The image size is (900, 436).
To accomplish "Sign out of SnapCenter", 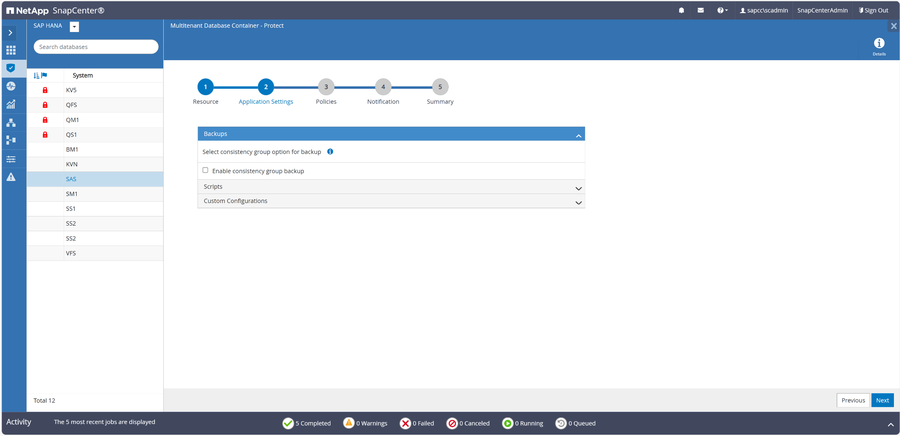I will [873, 10].
